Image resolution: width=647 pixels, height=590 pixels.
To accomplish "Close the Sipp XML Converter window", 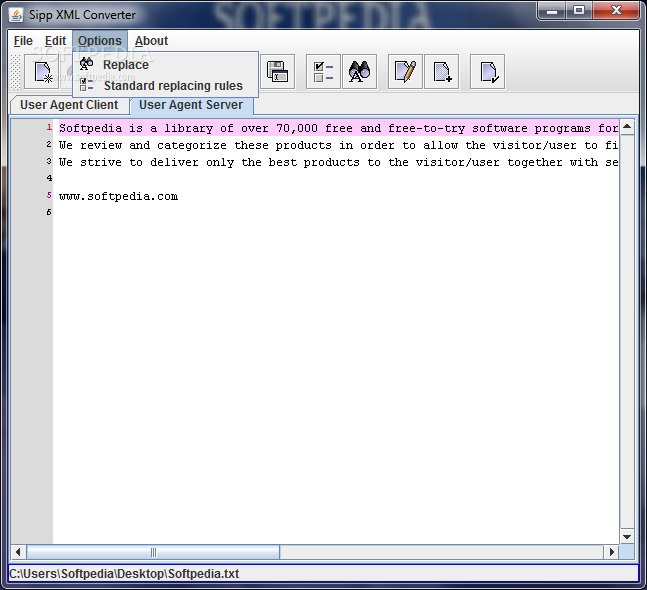I will pyautogui.click(x=616, y=11).
